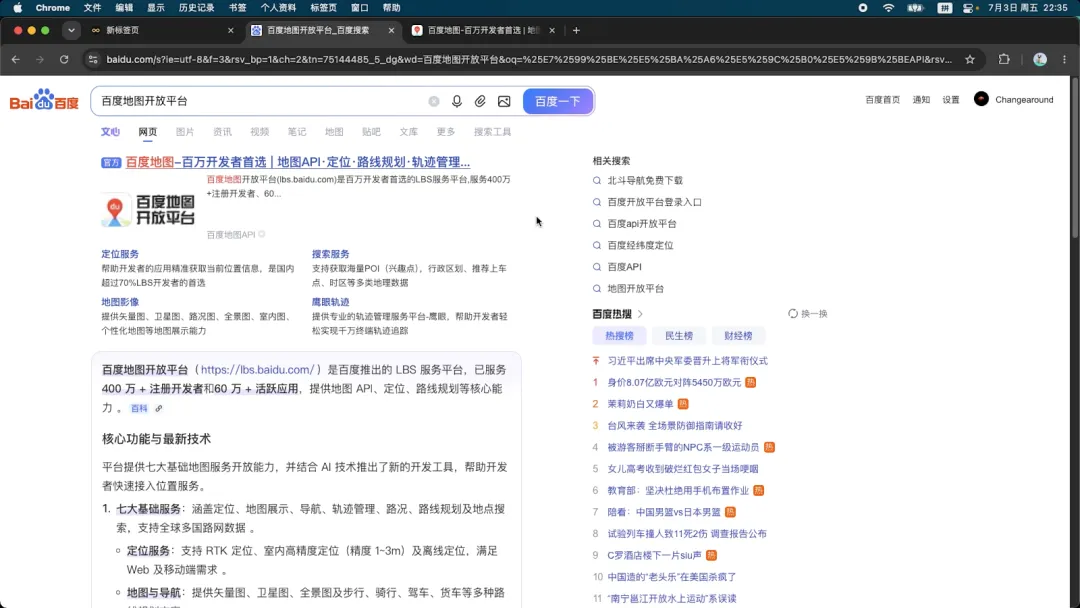Image resolution: width=1080 pixels, height=608 pixels.
Task: View site information icon in address bar
Action: click(93, 60)
